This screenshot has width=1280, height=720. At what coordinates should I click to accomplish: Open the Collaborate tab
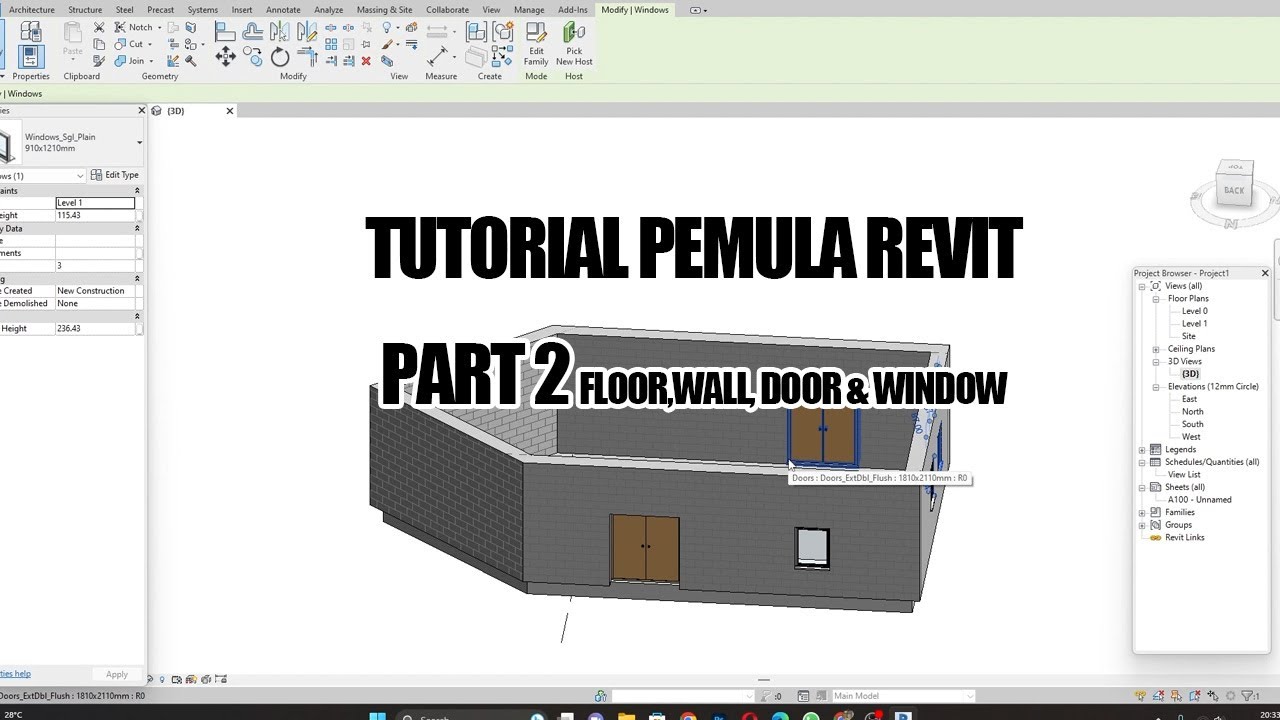[447, 10]
